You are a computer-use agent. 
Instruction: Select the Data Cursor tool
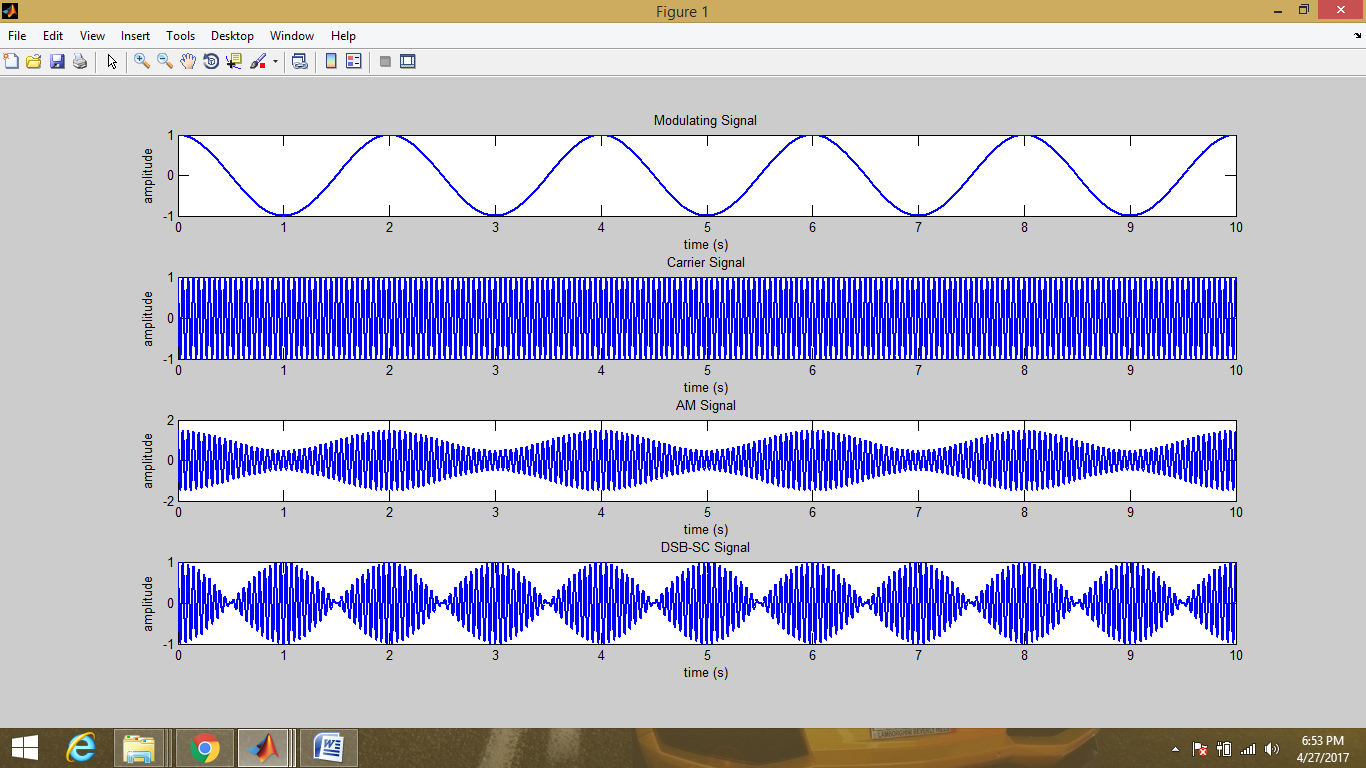pos(234,61)
